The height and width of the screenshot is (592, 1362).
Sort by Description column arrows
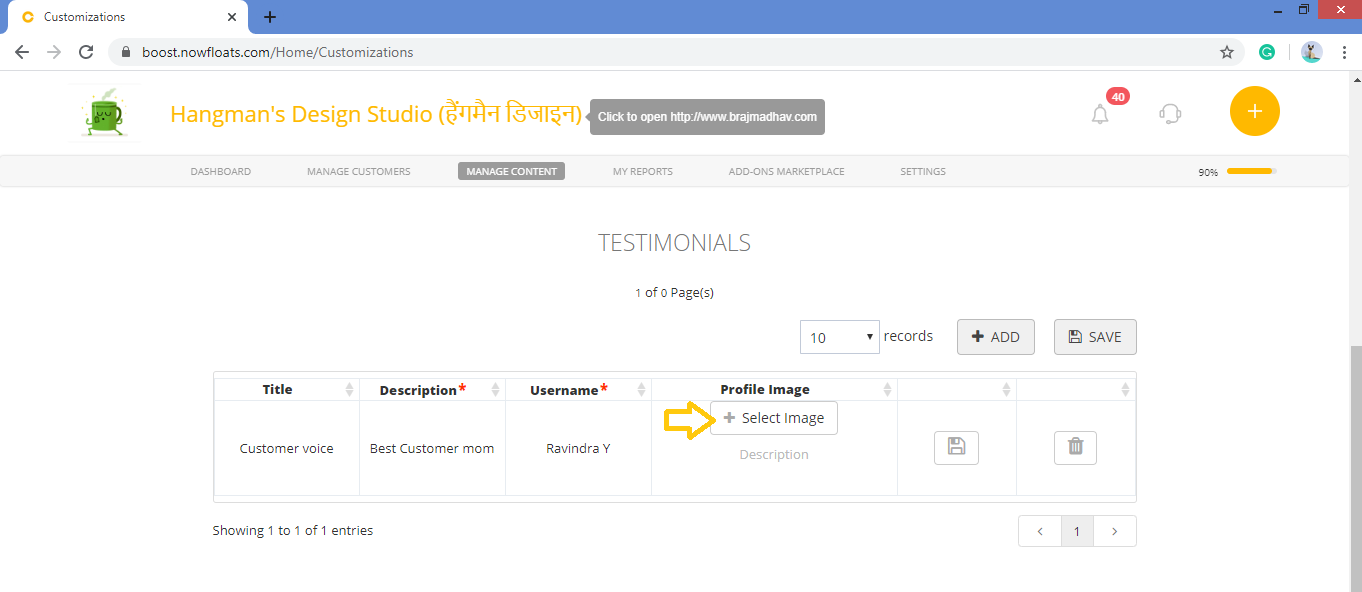click(x=496, y=389)
